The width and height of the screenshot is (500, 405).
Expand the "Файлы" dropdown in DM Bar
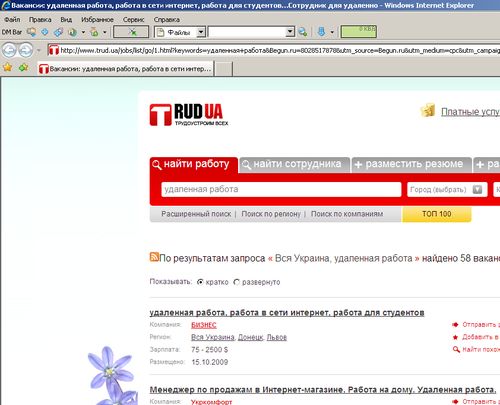pos(201,32)
